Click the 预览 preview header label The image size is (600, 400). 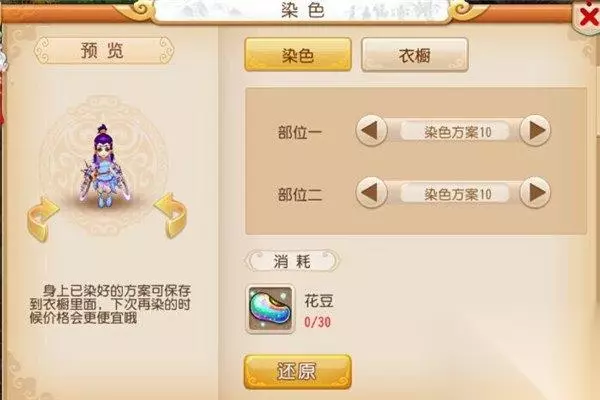coord(103,50)
